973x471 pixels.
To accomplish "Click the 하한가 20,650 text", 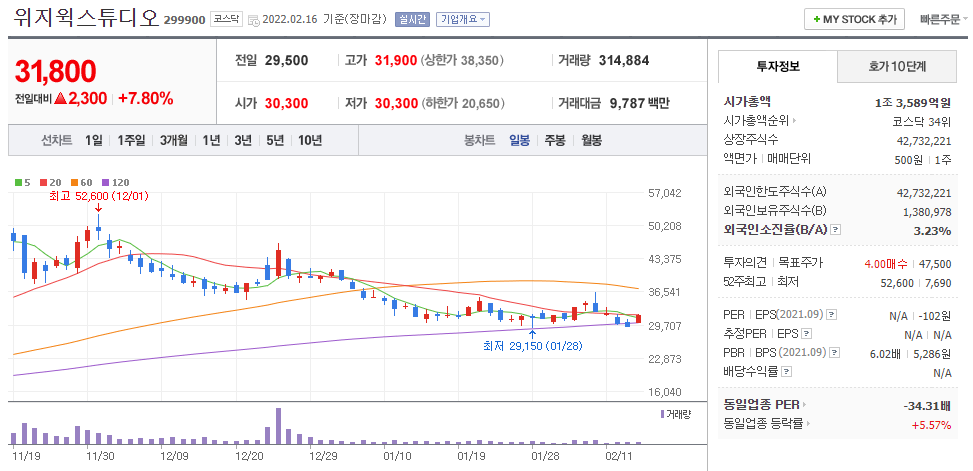I will (x=462, y=103).
